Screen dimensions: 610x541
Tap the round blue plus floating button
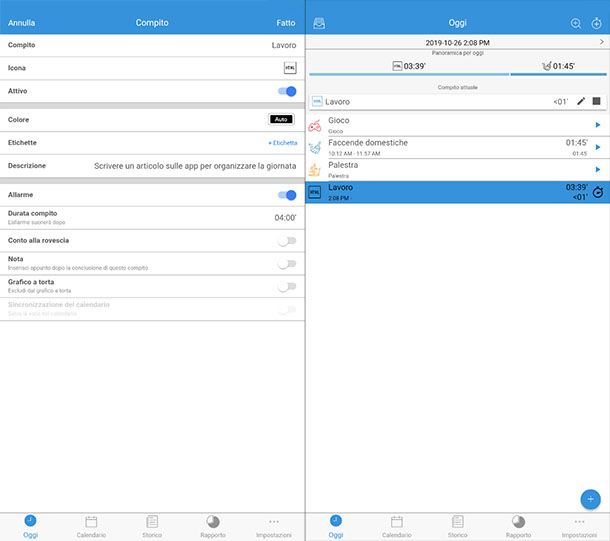pyautogui.click(x=589, y=499)
